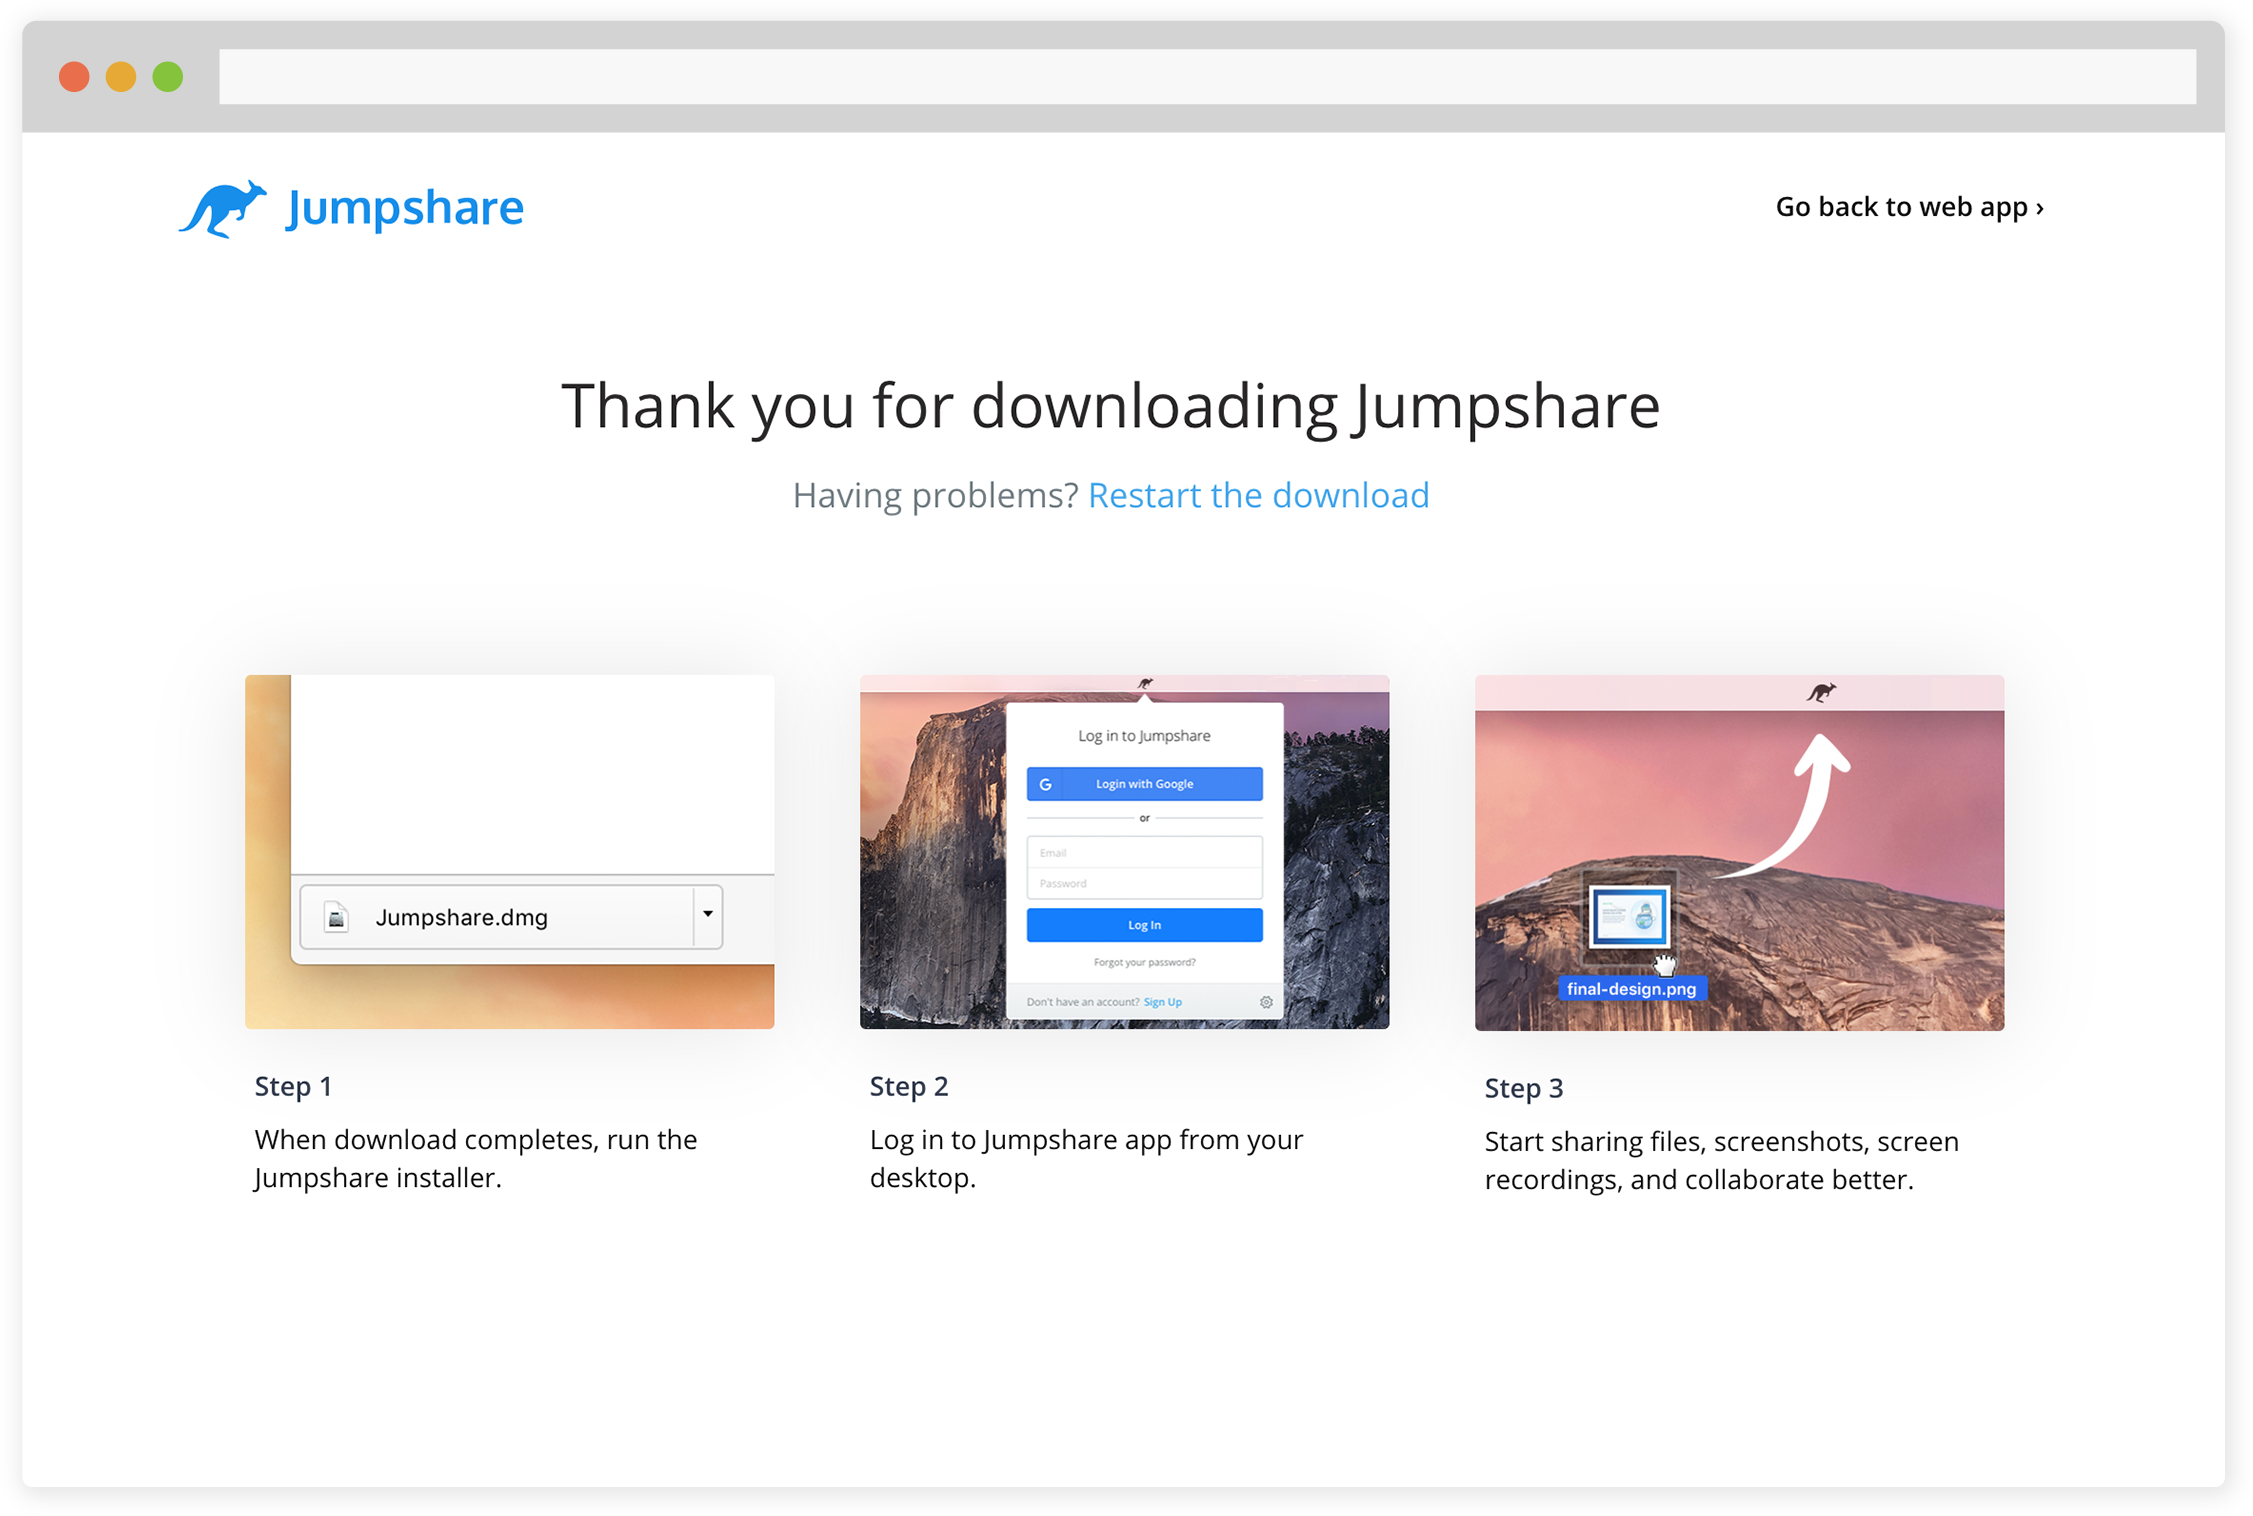Click Forgot your password link
The image size is (2253, 1516).
point(1144,962)
